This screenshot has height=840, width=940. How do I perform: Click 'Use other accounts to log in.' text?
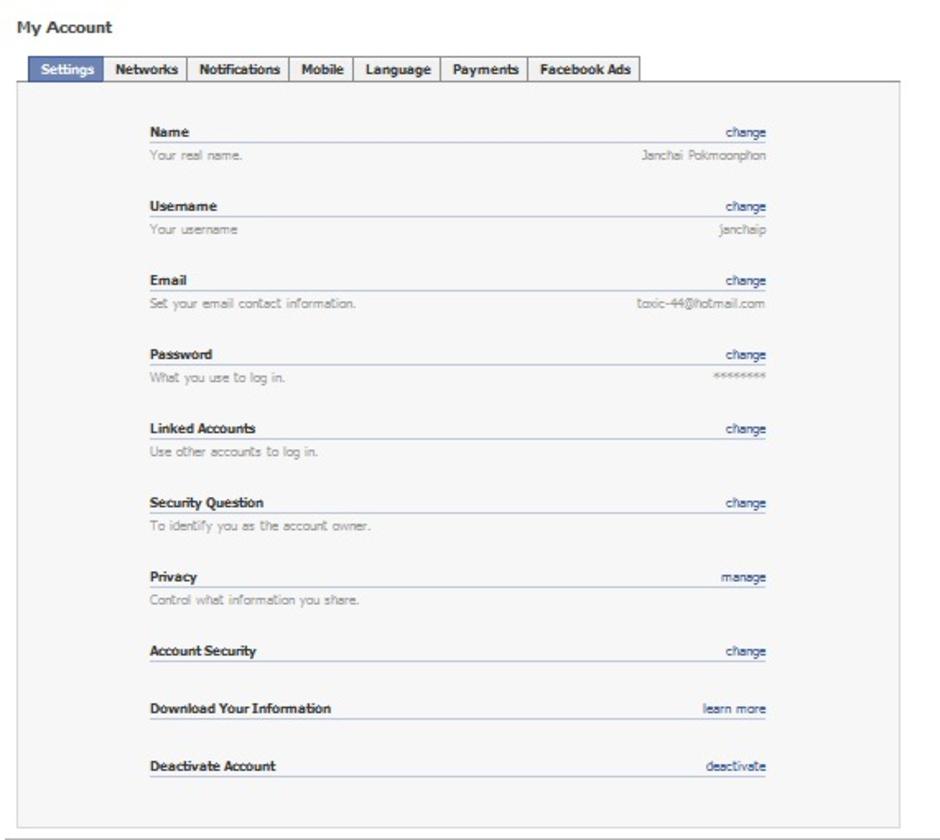[x=234, y=451]
